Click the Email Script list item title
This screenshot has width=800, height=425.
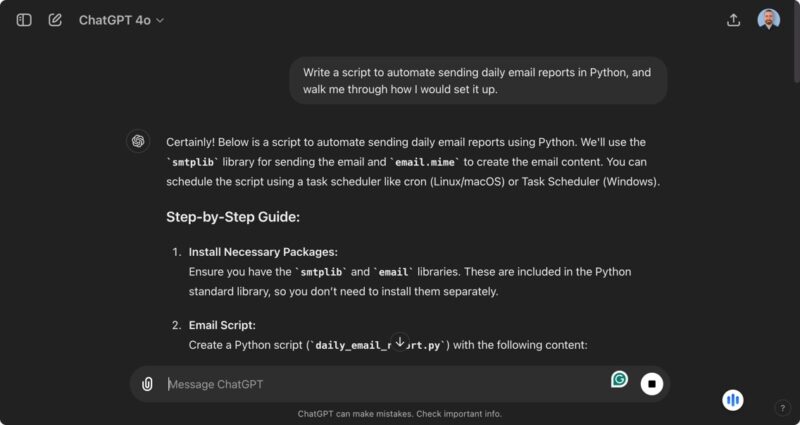click(x=222, y=325)
